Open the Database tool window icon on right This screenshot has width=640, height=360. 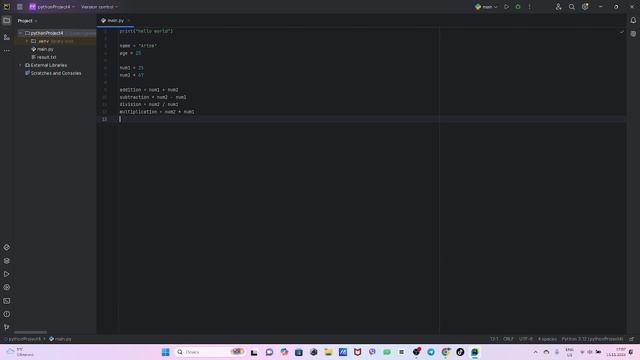point(633,34)
